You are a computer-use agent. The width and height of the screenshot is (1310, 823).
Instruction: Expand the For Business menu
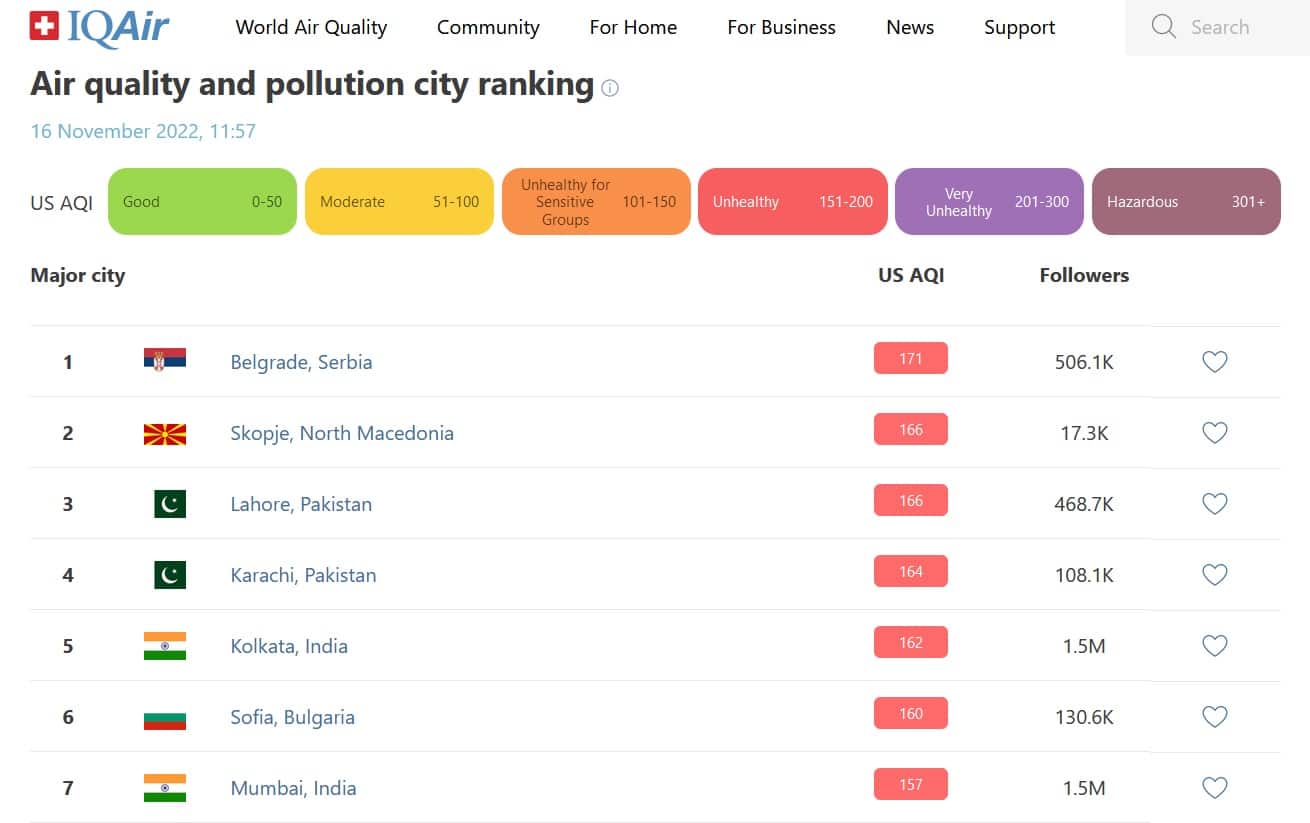781,28
